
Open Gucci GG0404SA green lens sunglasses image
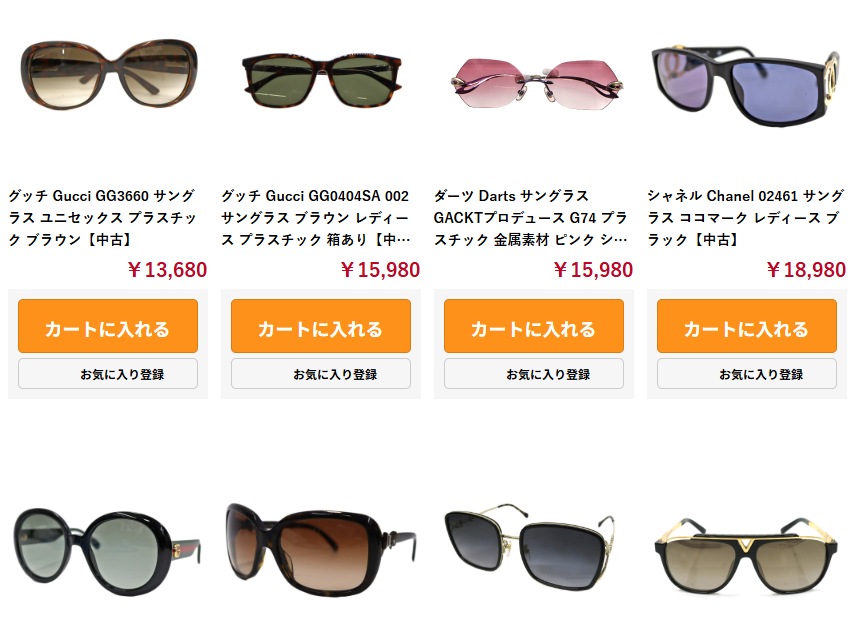(x=322, y=80)
